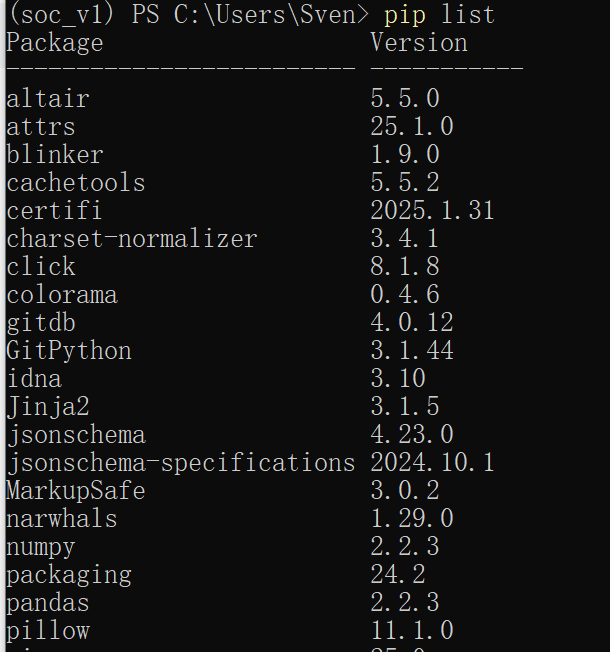
Task: Click version 2024.10.1 in the list
Action: click(432, 463)
